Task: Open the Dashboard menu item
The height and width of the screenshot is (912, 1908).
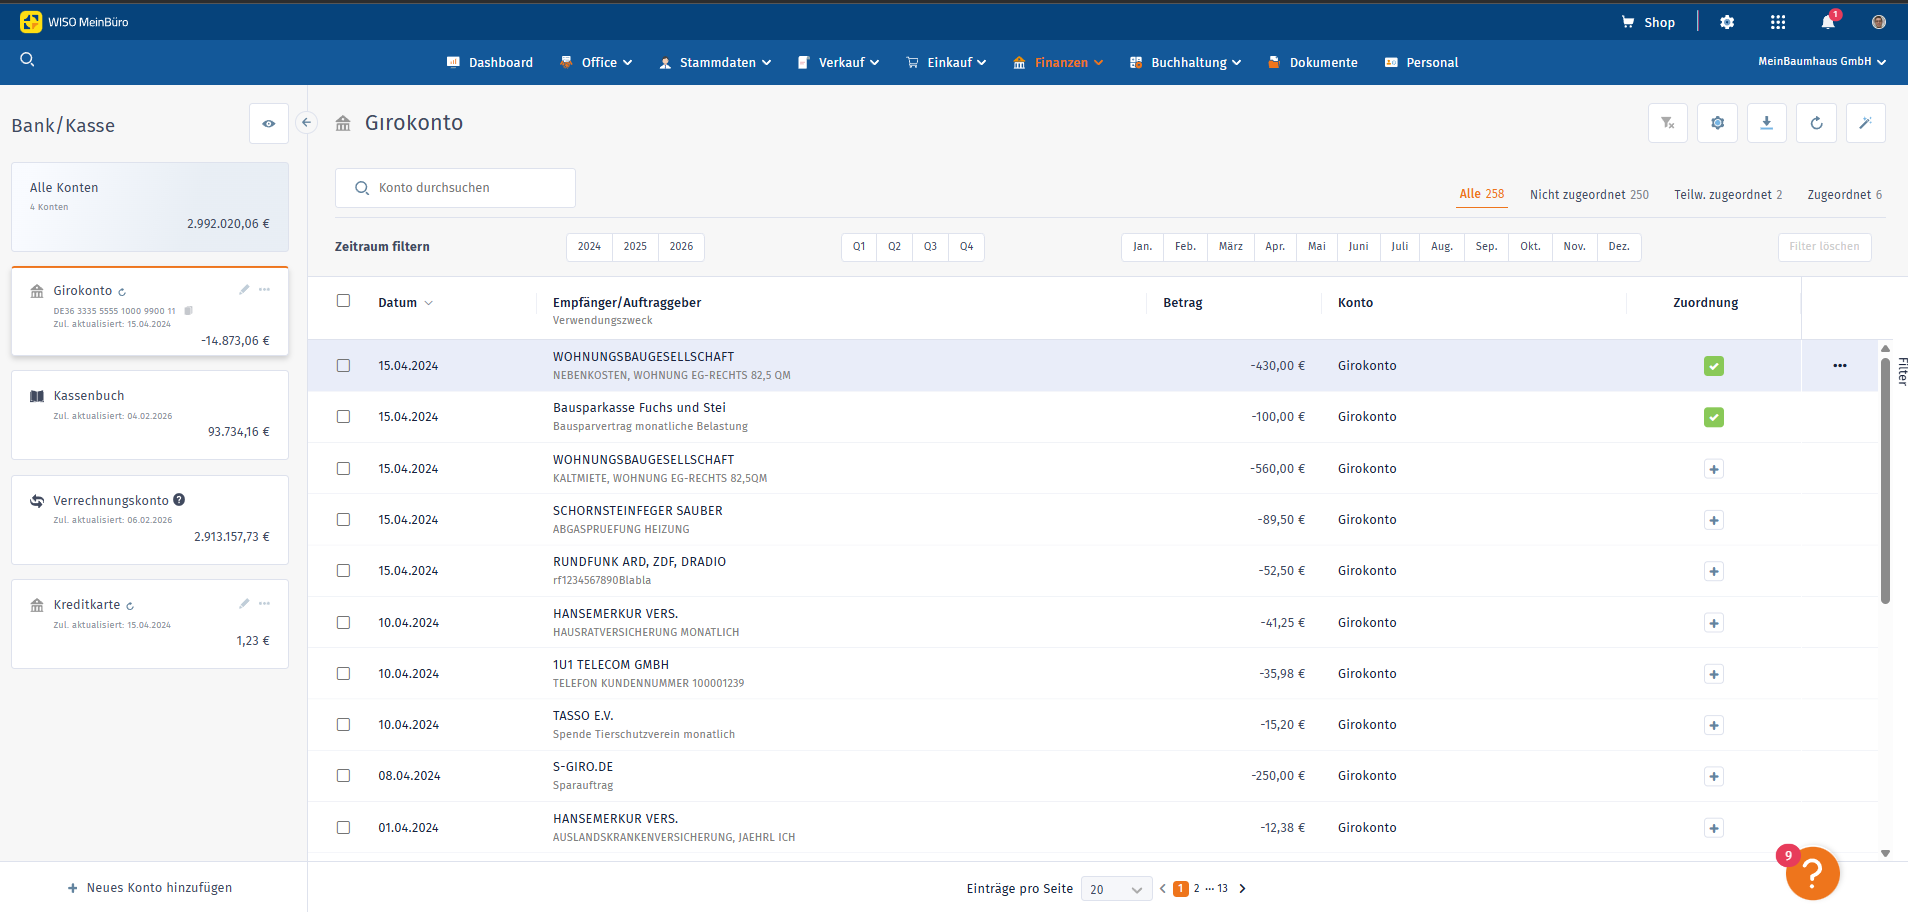Action: [490, 62]
